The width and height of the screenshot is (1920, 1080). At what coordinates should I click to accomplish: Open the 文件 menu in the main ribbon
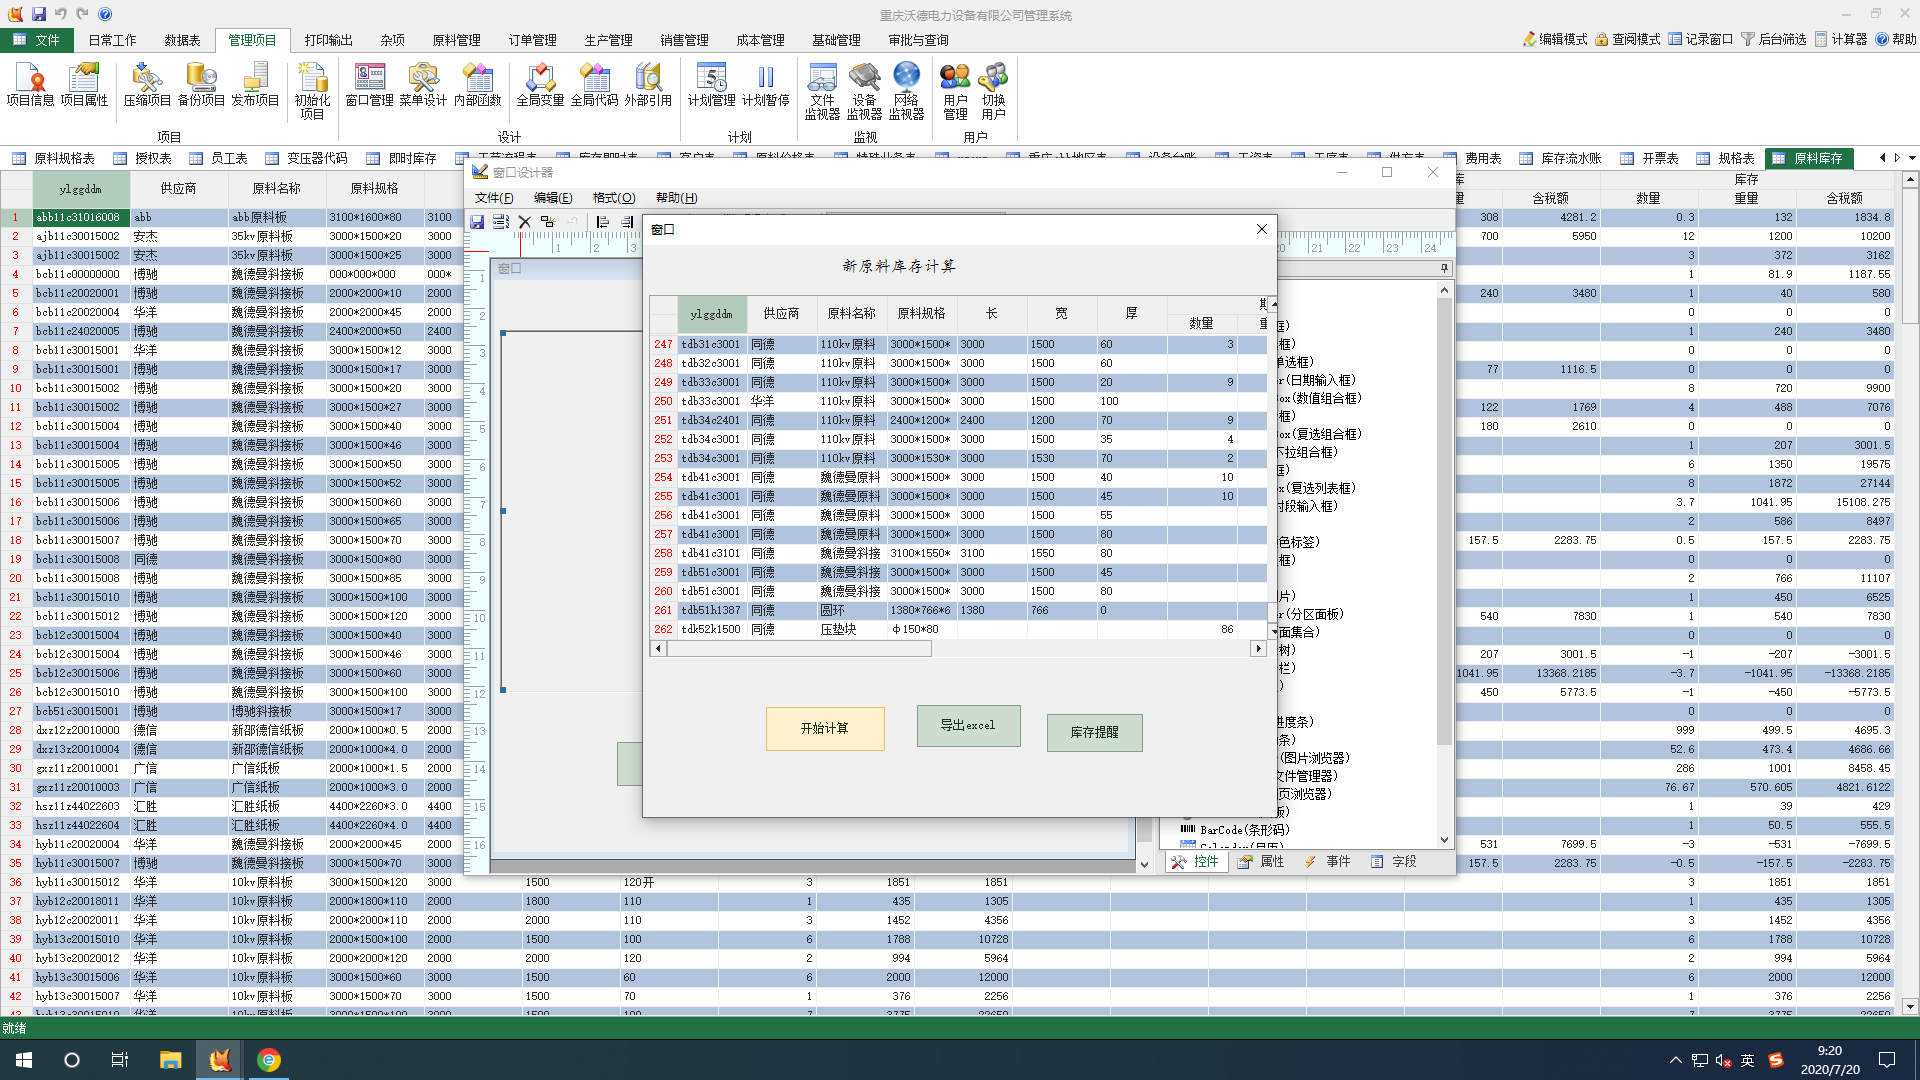click(37, 40)
